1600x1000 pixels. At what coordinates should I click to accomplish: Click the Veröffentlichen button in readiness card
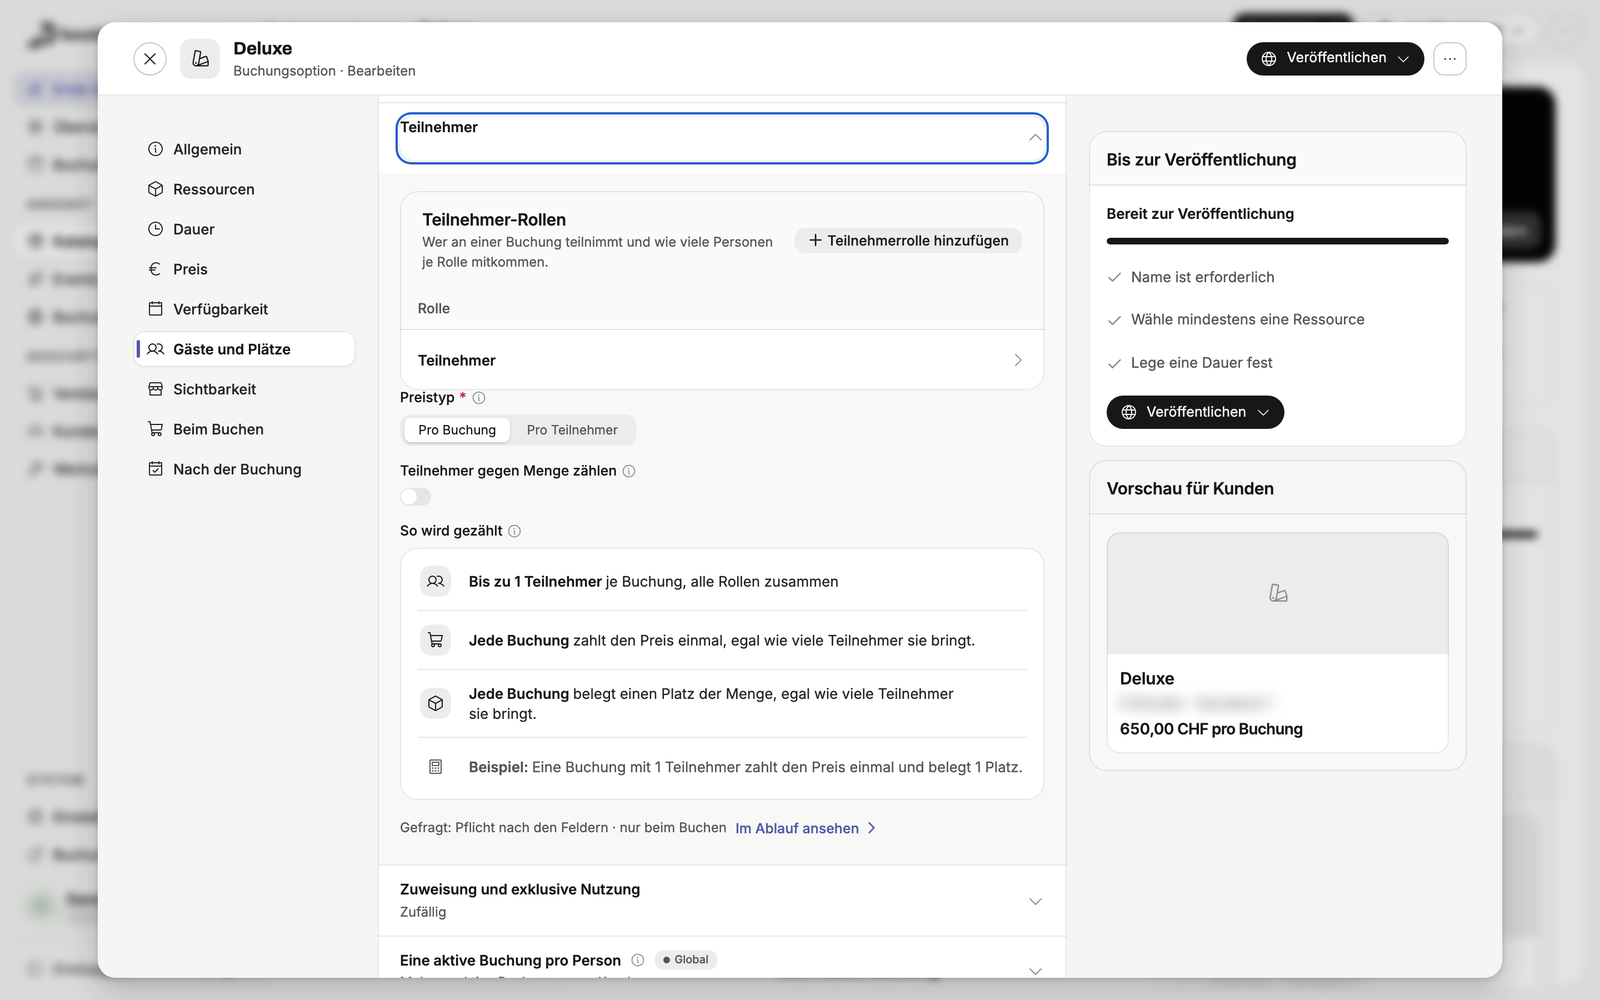pyautogui.click(x=1195, y=412)
